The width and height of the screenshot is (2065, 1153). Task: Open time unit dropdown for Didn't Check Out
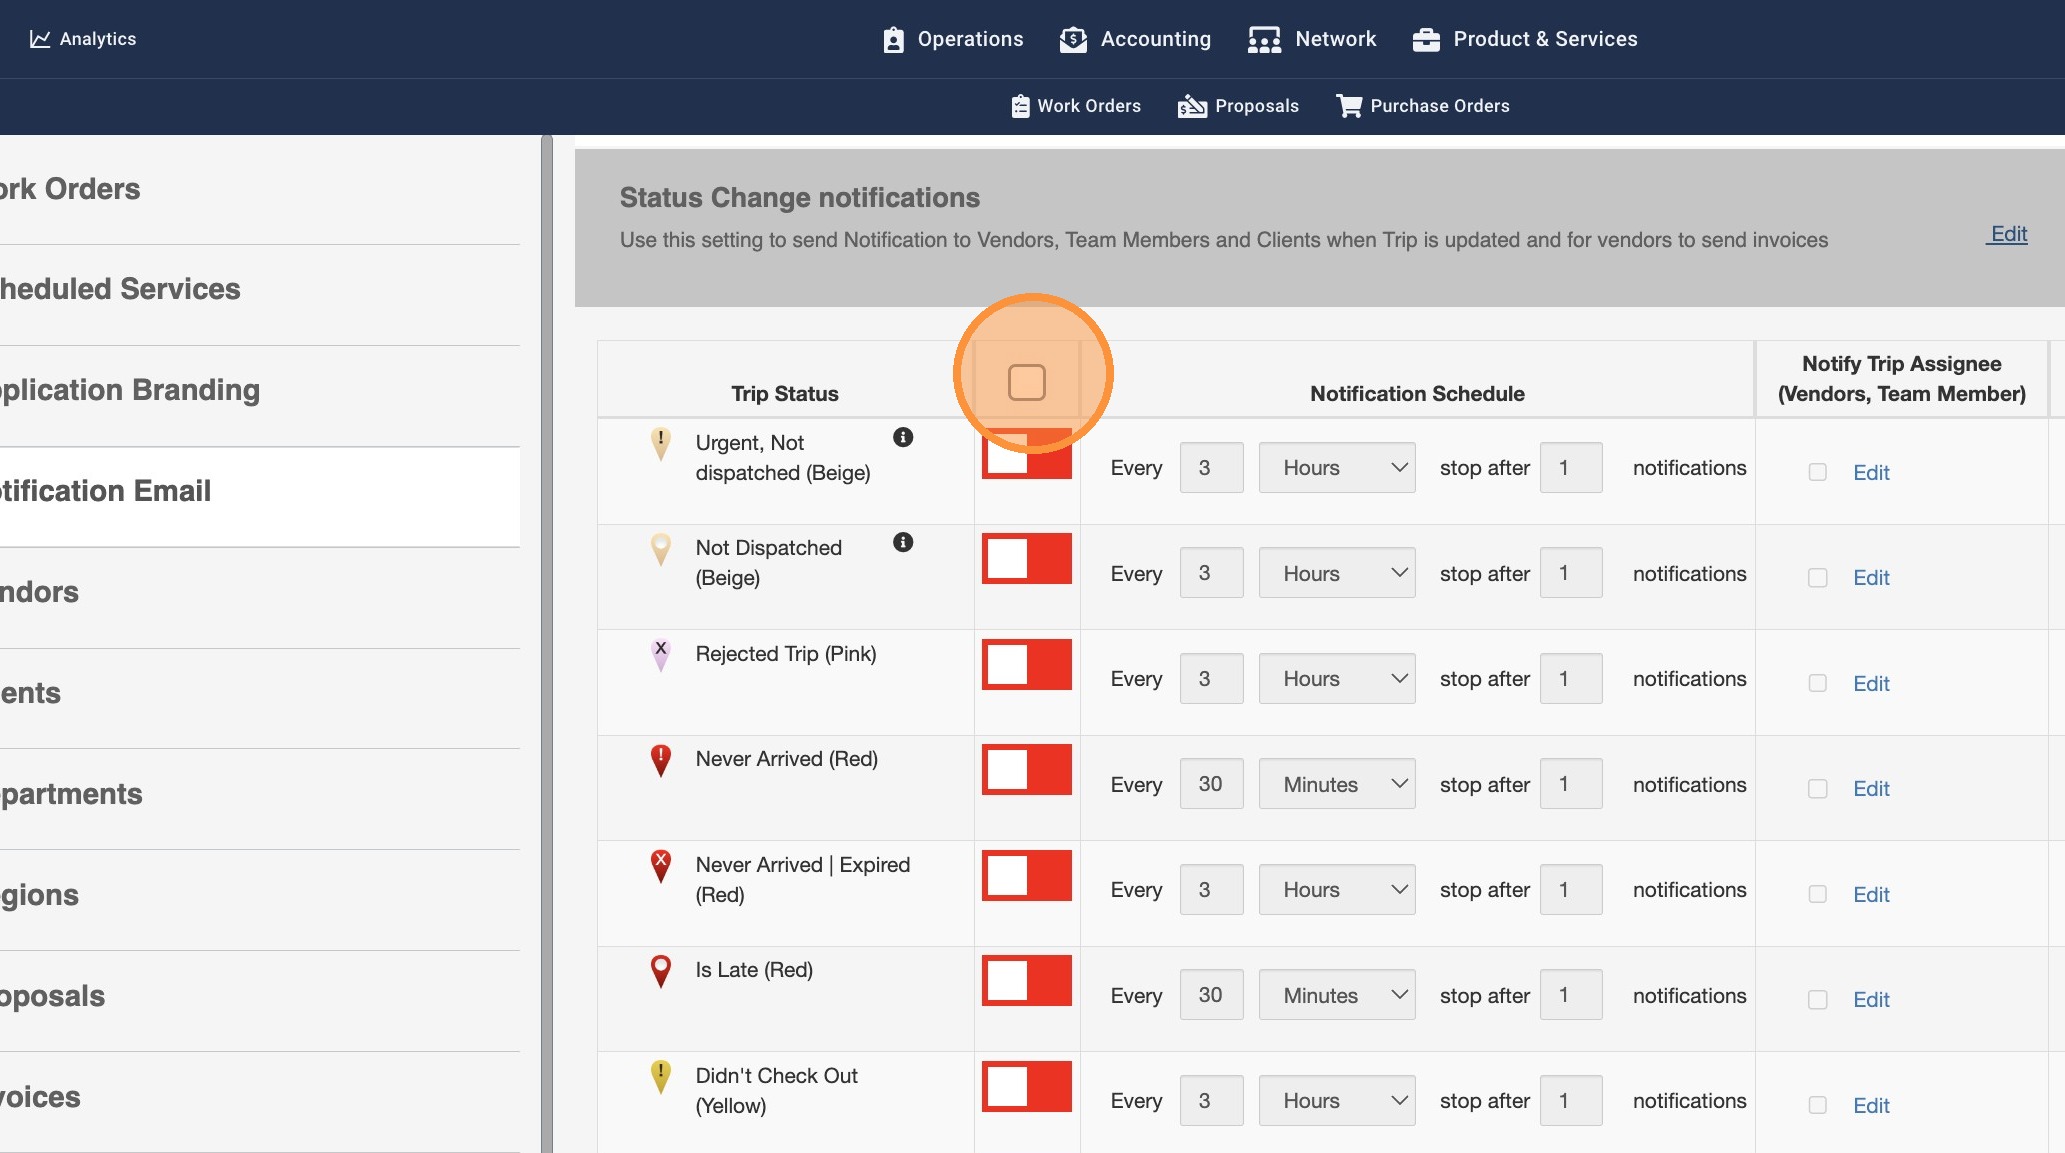click(x=1337, y=1100)
